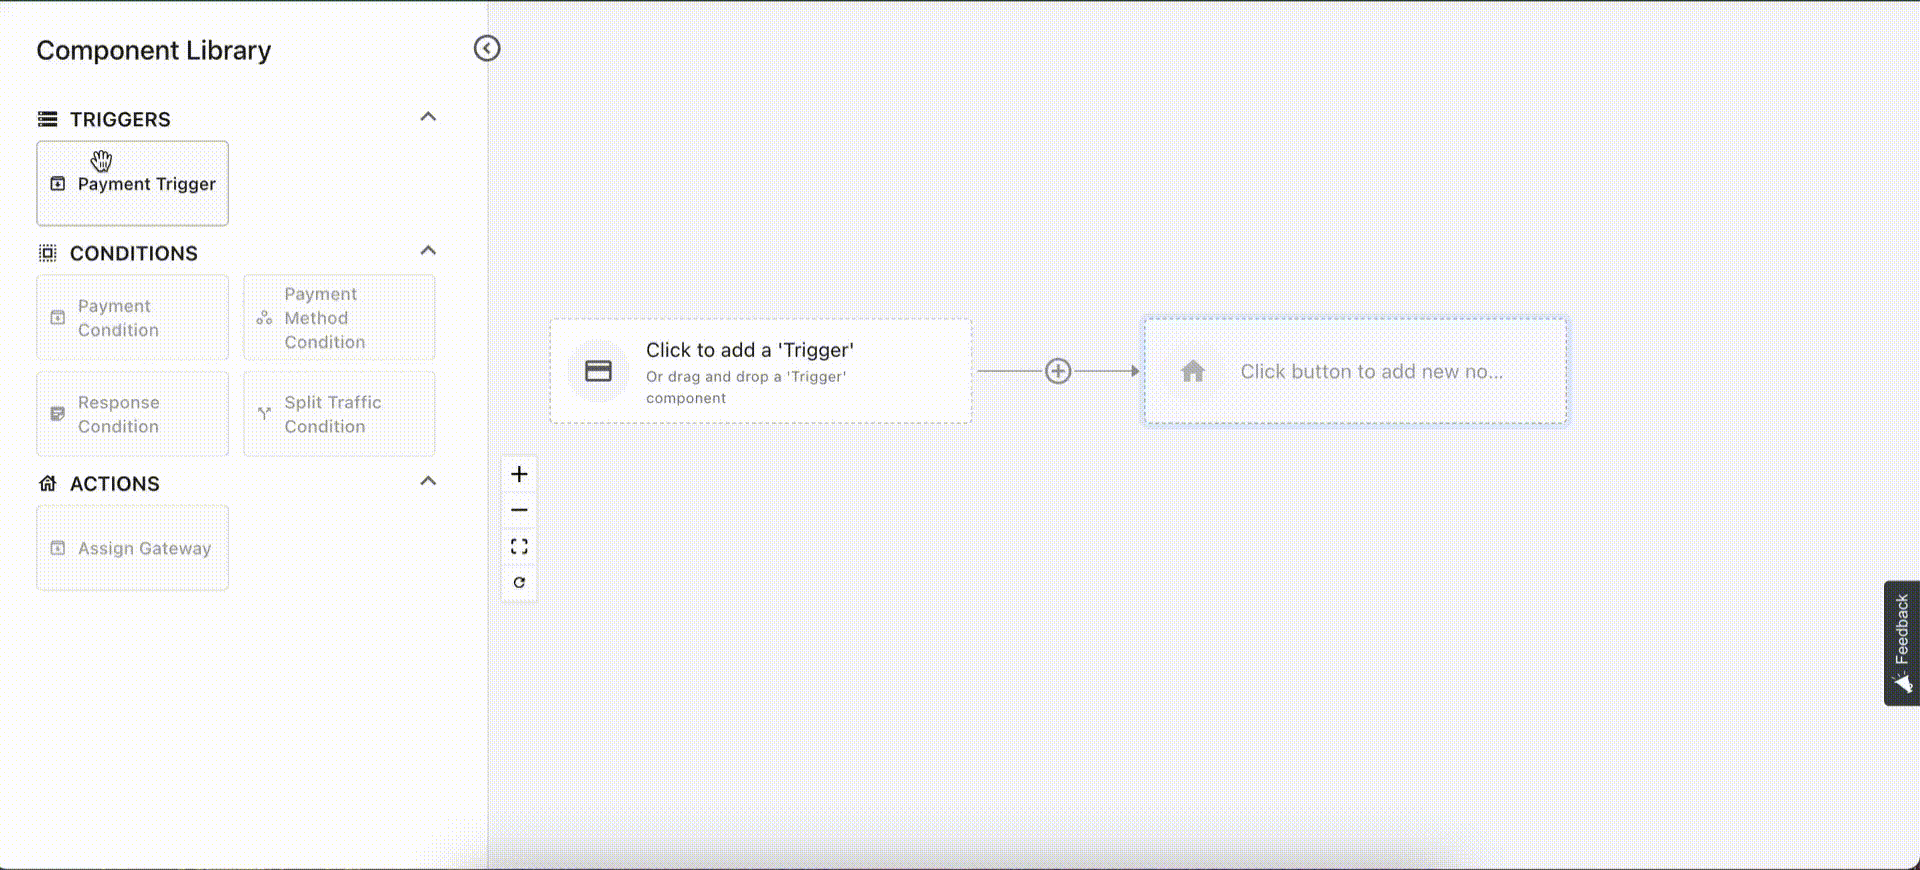Click the CONDITIONS section label
1920x870 pixels.
pos(134,253)
